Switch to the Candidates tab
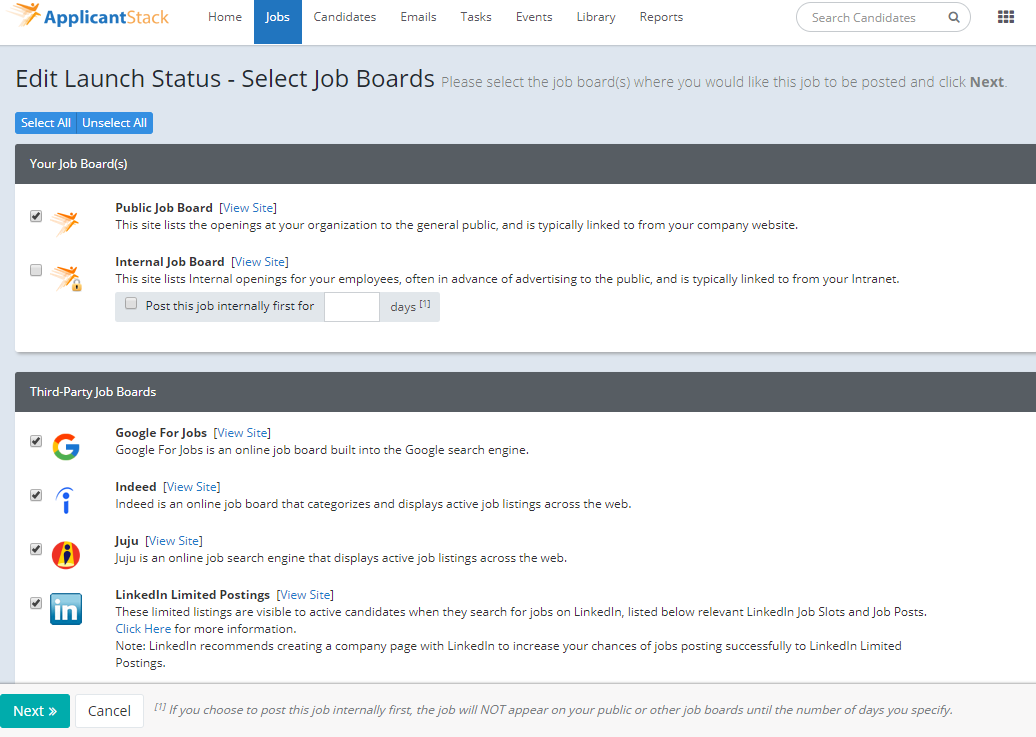This screenshot has width=1036, height=737. coord(344,17)
